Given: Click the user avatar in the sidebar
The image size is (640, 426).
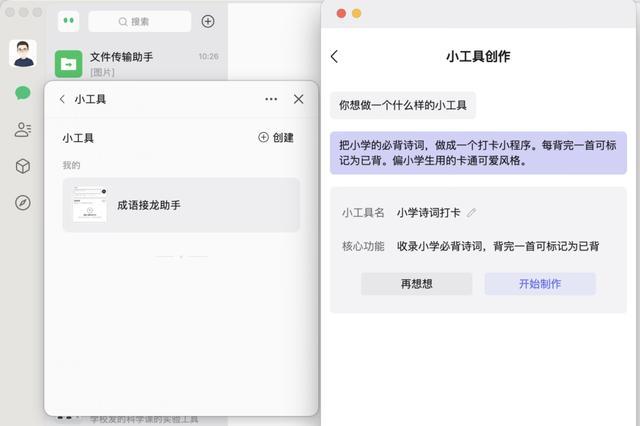Looking at the screenshot, I should tap(23, 53).
